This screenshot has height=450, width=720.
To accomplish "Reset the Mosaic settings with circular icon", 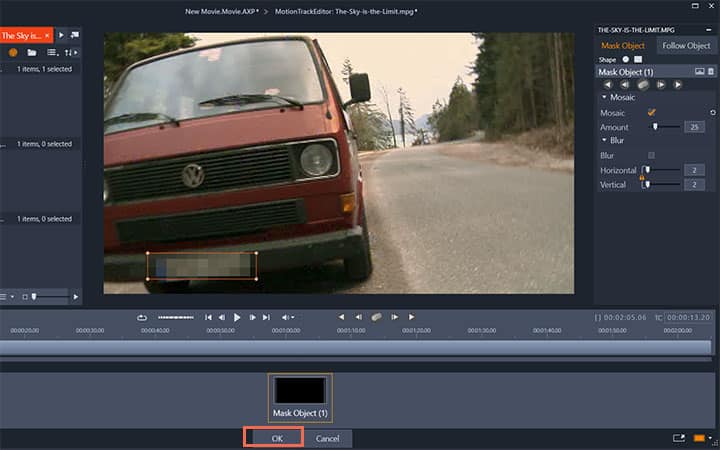I will (713, 112).
